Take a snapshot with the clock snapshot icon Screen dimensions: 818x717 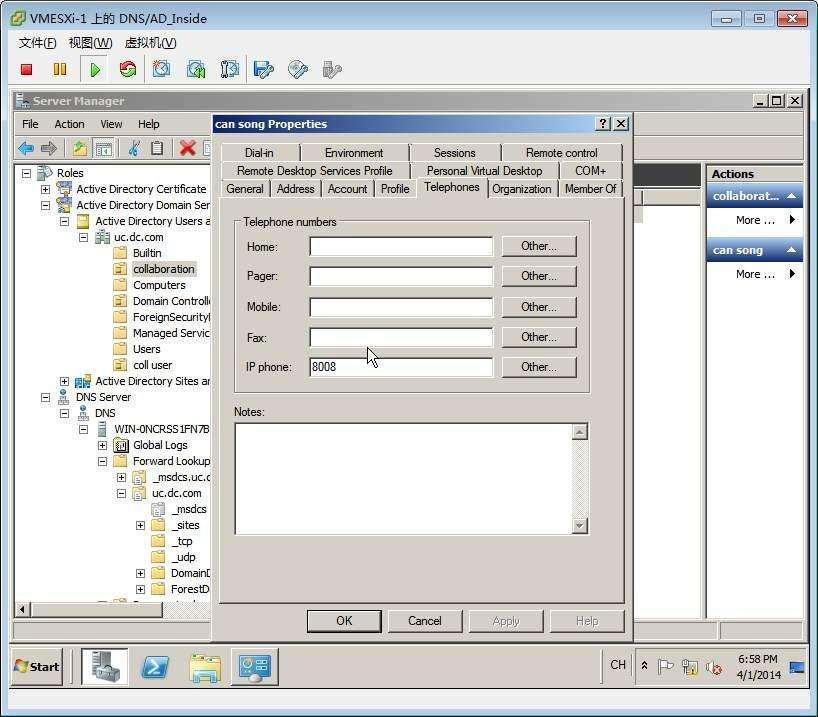pyautogui.click(x=161, y=69)
